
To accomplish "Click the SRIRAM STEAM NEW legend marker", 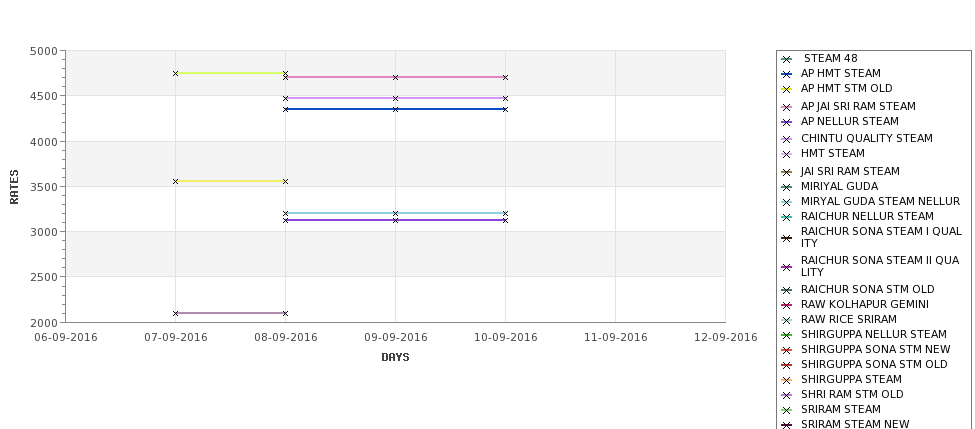I will (x=786, y=425).
